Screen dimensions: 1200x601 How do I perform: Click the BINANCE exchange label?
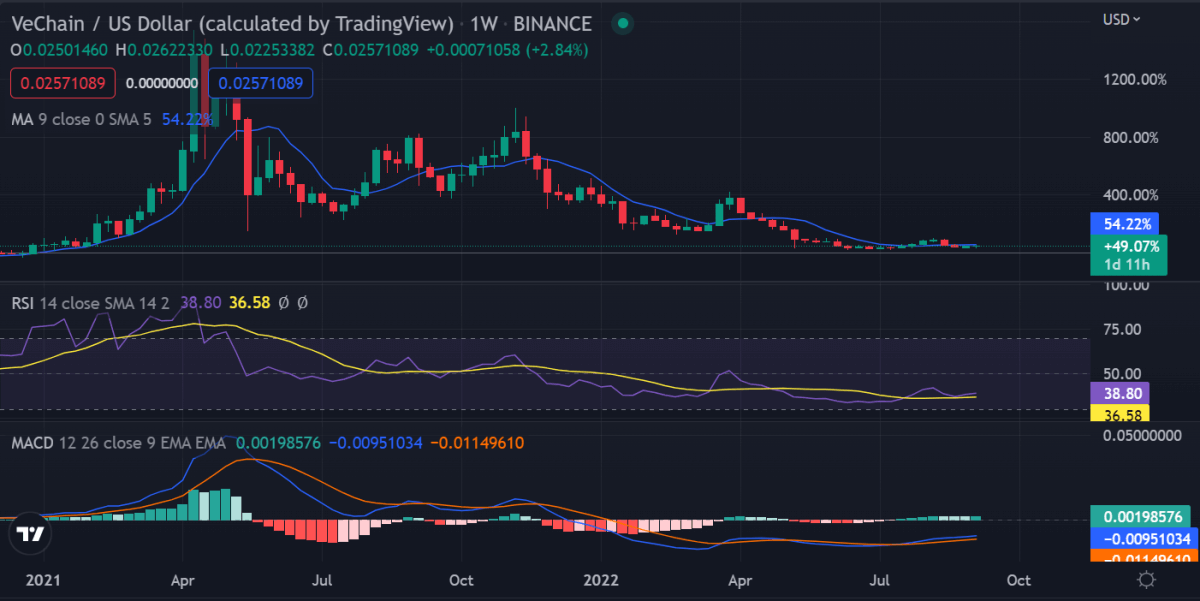pyautogui.click(x=551, y=23)
